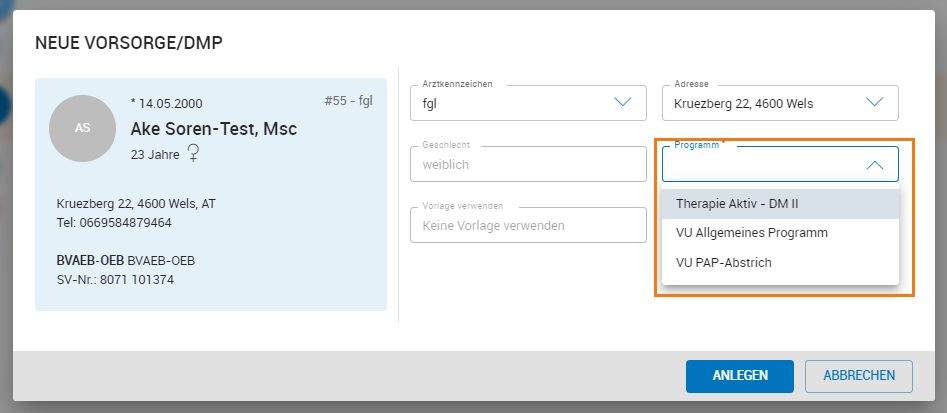Click the NEUE VORSORGE/DMP dialog title
947x413 pixels.
[129, 43]
